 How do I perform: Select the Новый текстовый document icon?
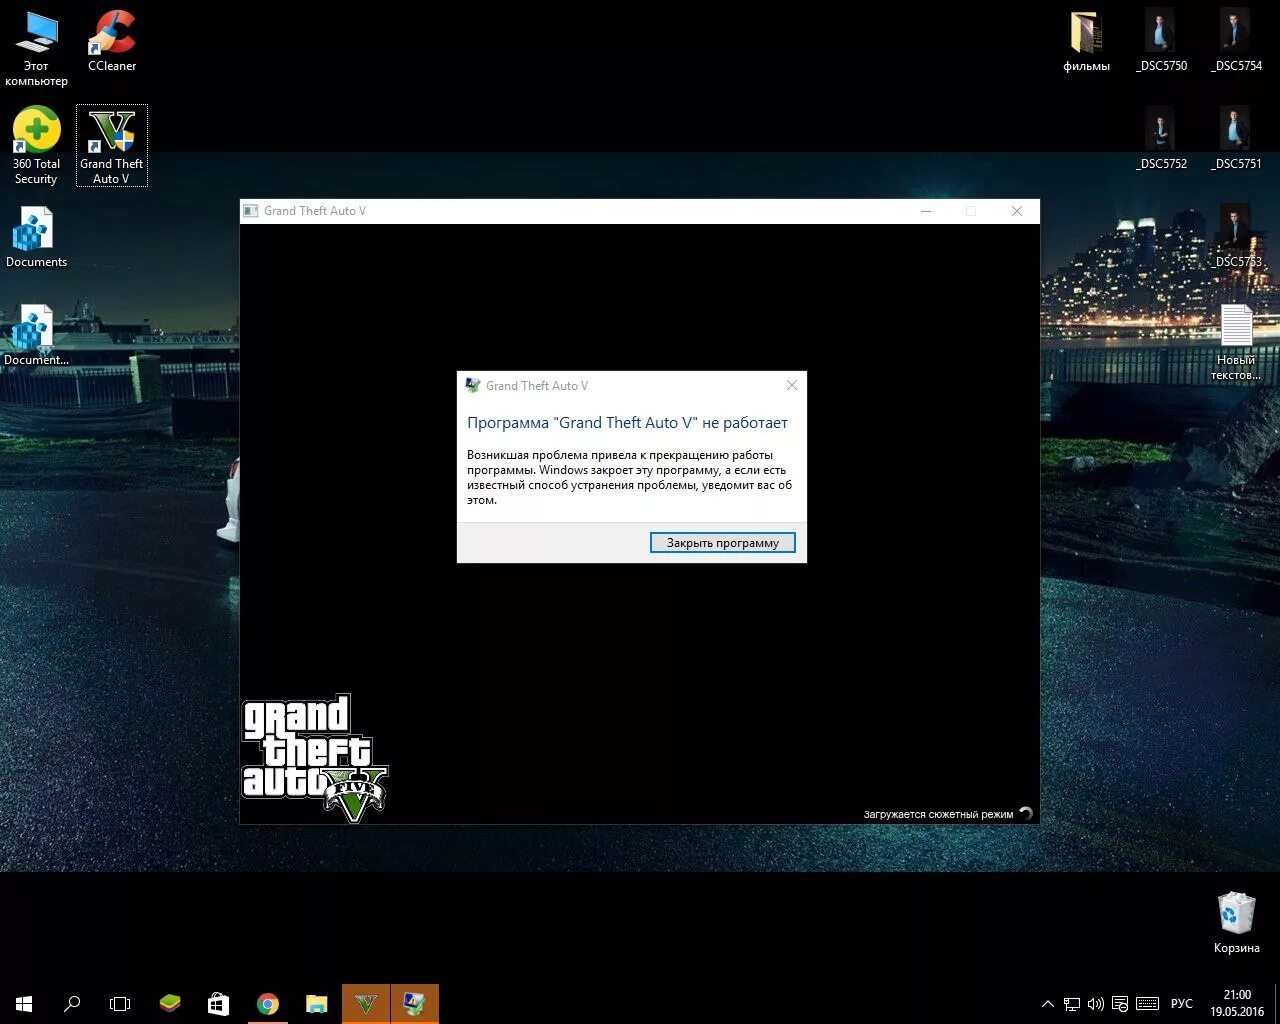[1236, 342]
